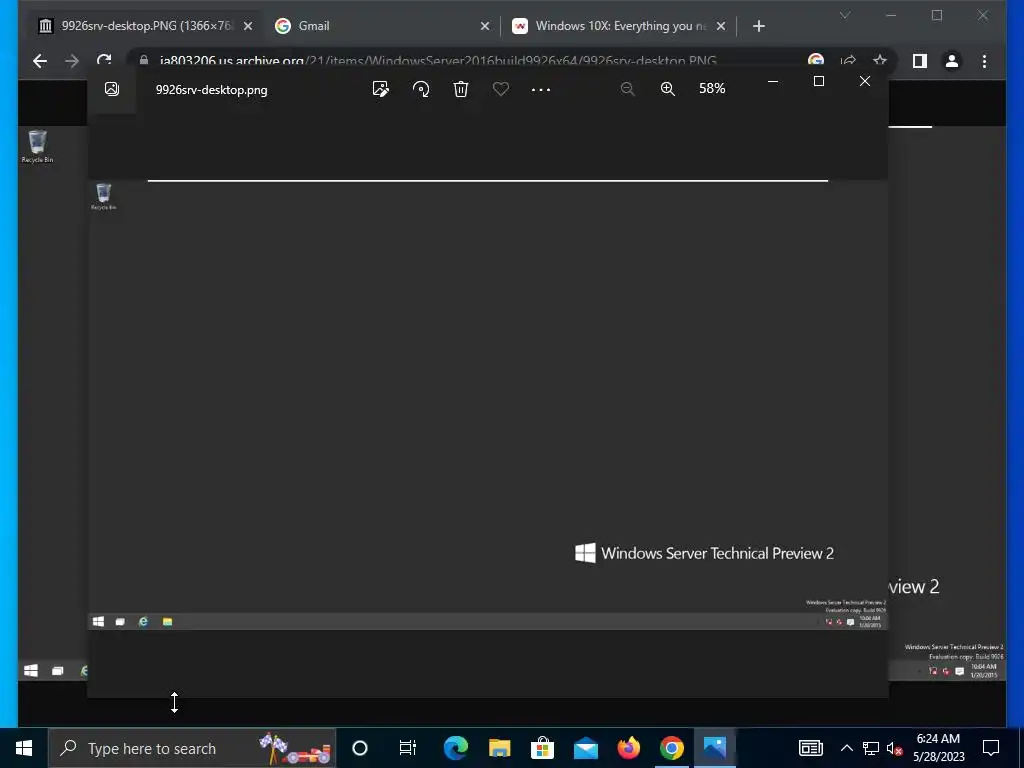Viewport: 1024px width, 768px height.
Task: Click the 58% zoom level value
Action: 712,88
